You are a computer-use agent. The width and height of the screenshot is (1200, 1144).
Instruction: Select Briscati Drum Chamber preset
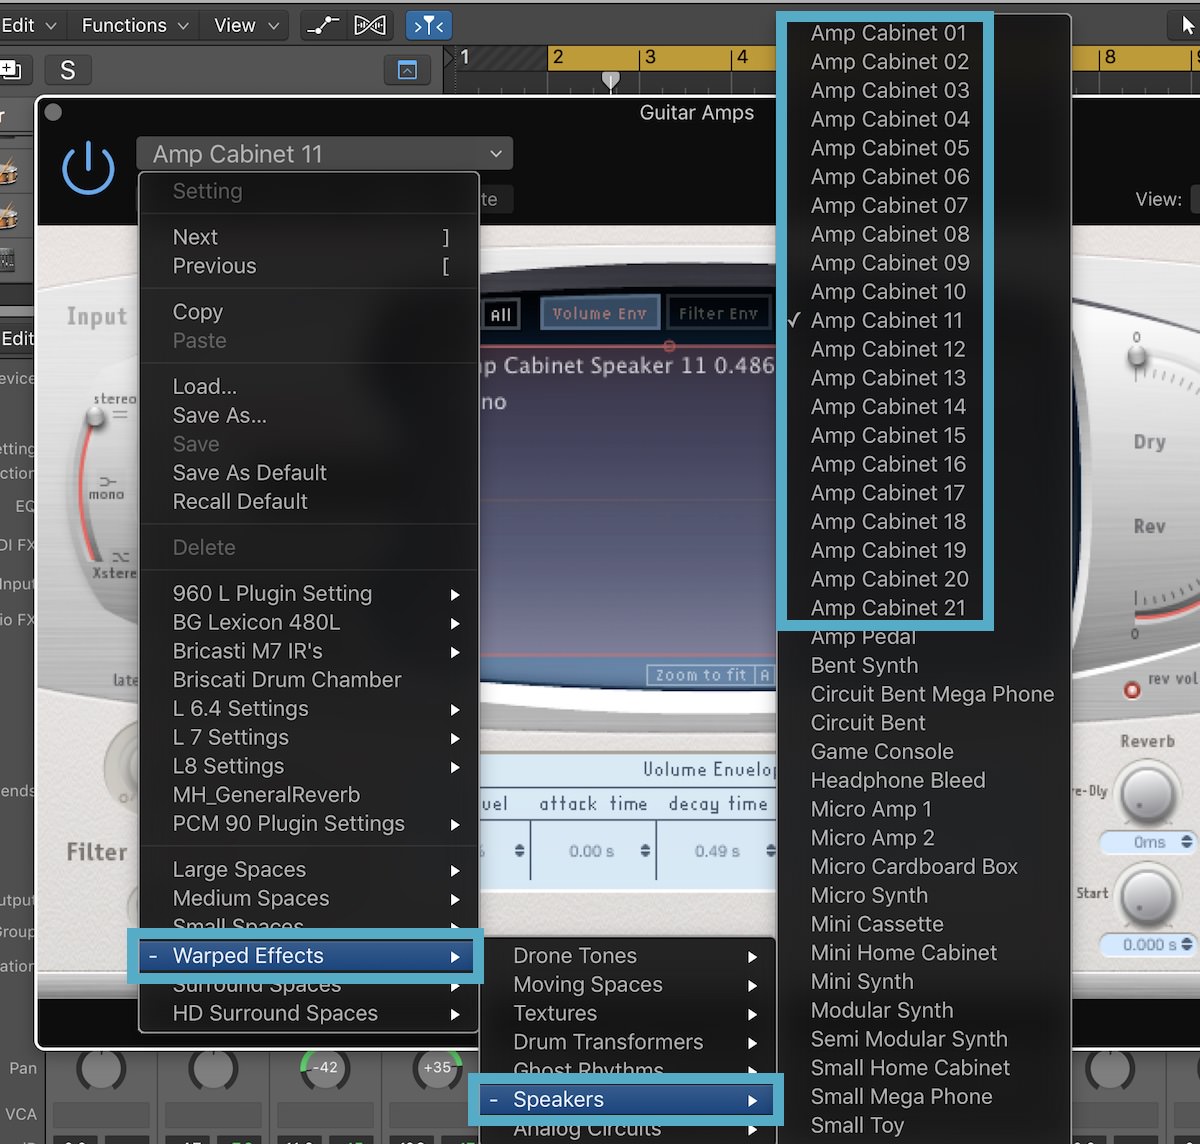(309, 680)
